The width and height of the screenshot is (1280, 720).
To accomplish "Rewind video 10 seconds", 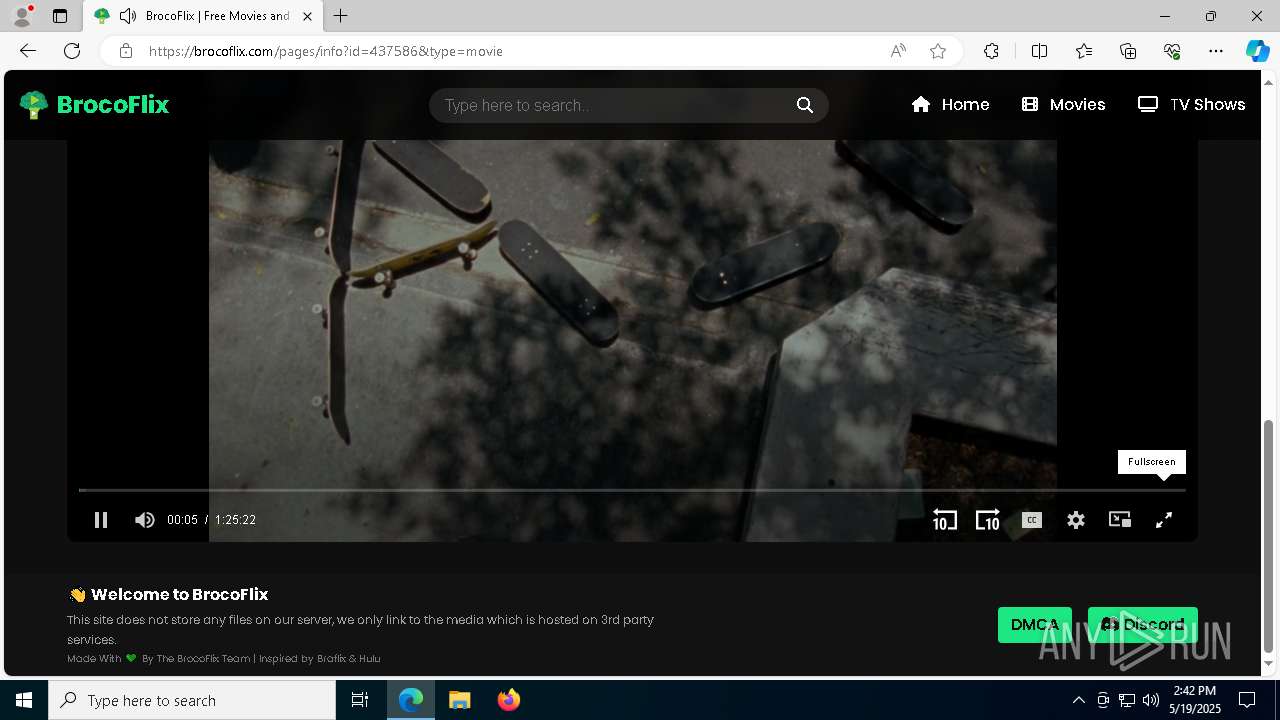I will click(944, 520).
